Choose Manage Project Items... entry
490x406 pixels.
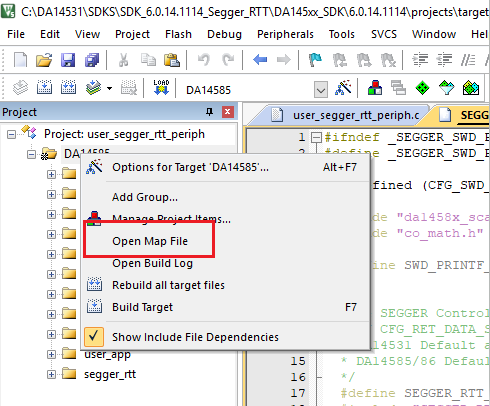pos(226,219)
